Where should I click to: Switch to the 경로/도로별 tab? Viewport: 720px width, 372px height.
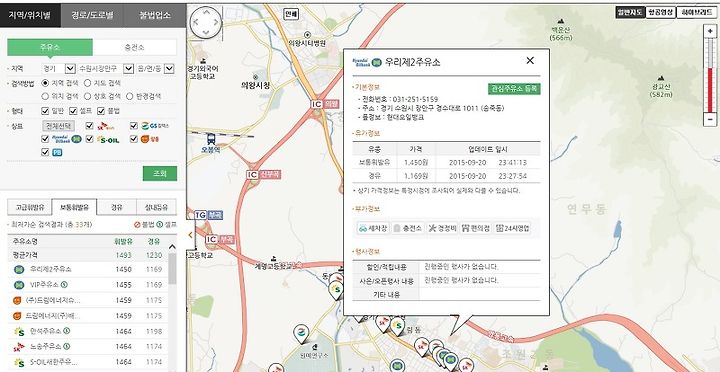point(92,15)
